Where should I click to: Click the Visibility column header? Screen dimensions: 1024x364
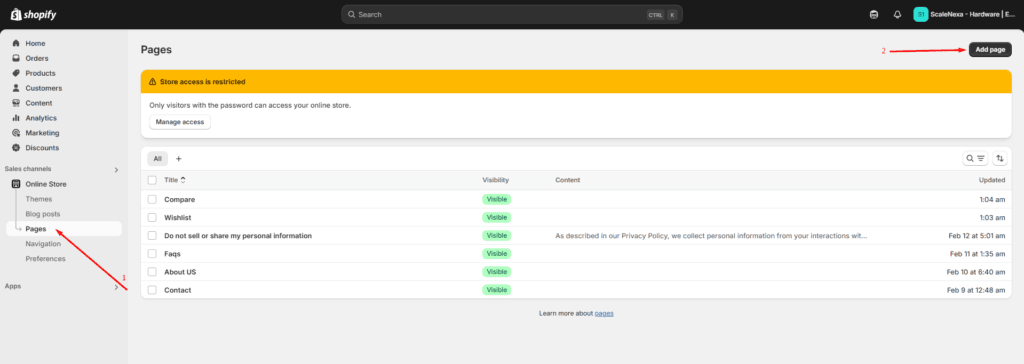[x=496, y=180]
